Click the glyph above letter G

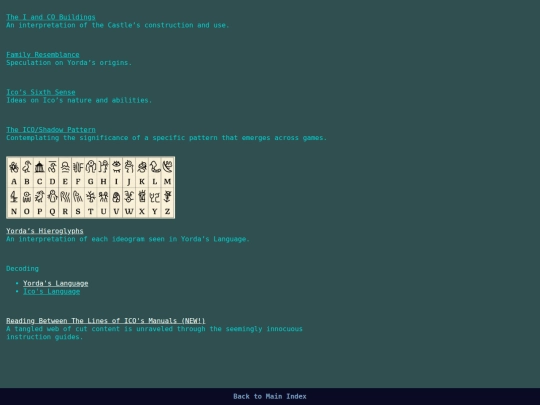pos(91,167)
